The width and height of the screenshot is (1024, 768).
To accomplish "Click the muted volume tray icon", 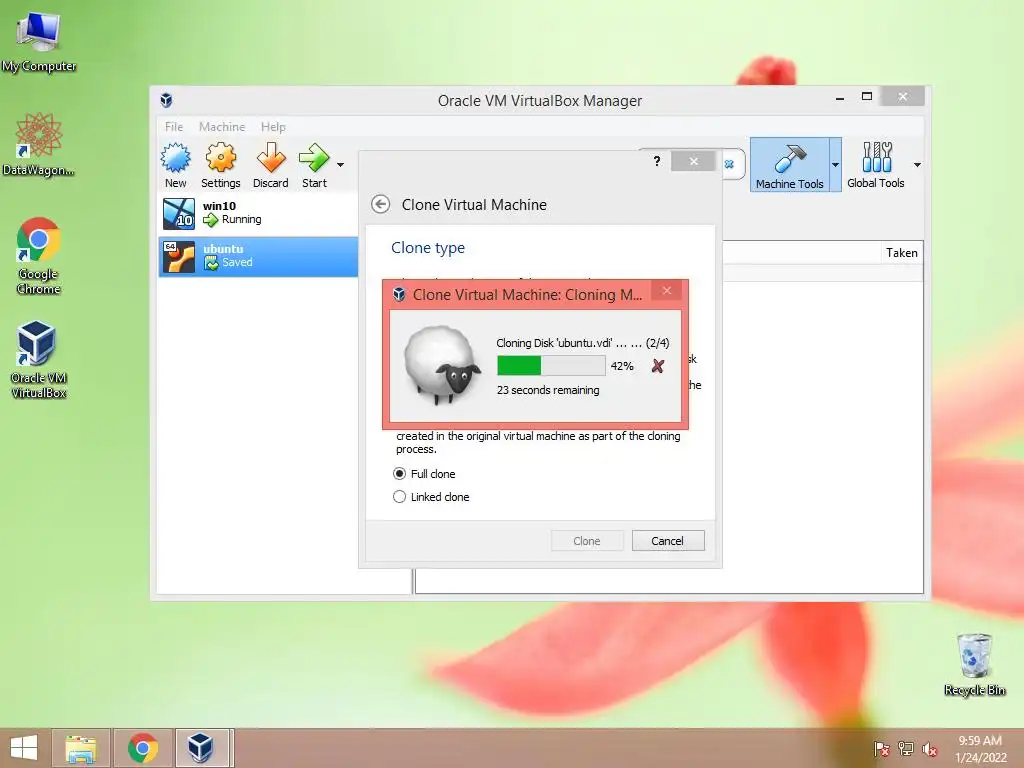I will (929, 749).
